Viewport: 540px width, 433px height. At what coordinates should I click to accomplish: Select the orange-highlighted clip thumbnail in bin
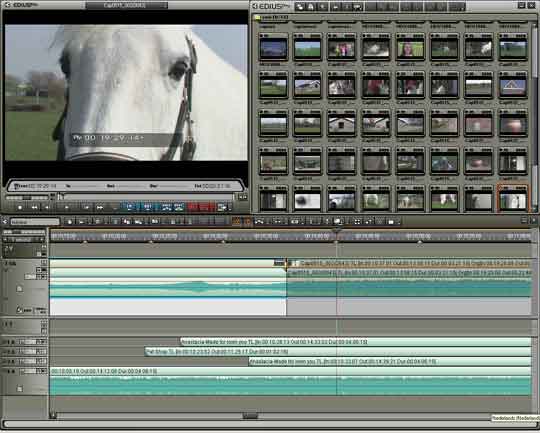[513, 198]
